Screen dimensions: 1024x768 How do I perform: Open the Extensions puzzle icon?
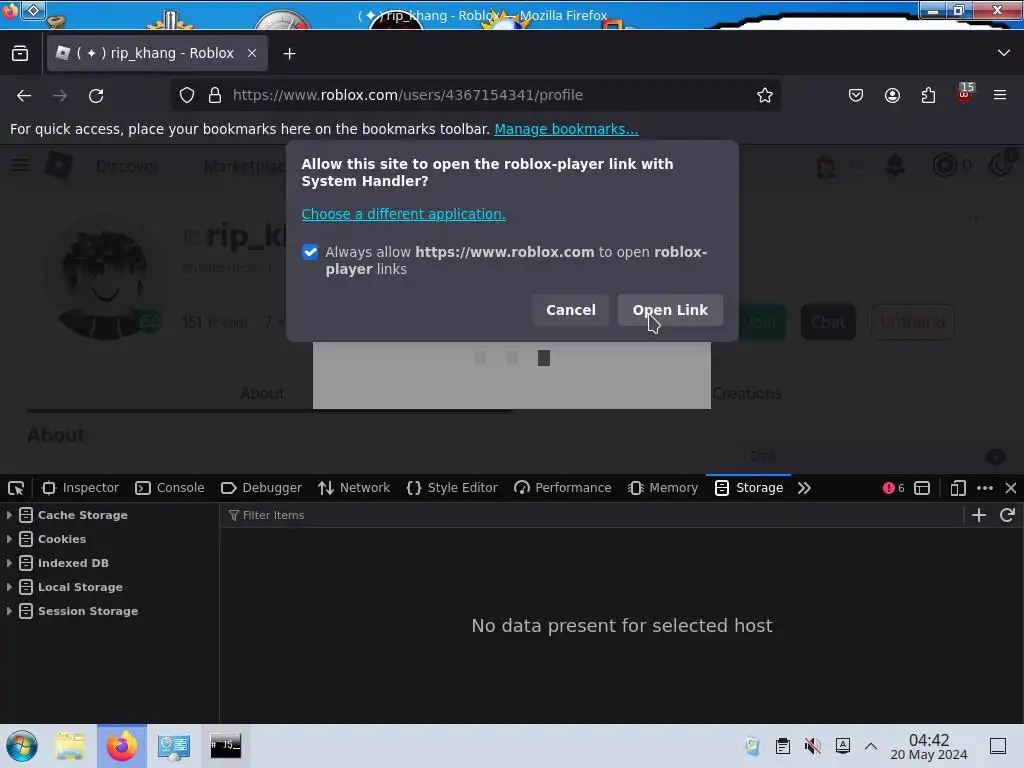[928, 95]
